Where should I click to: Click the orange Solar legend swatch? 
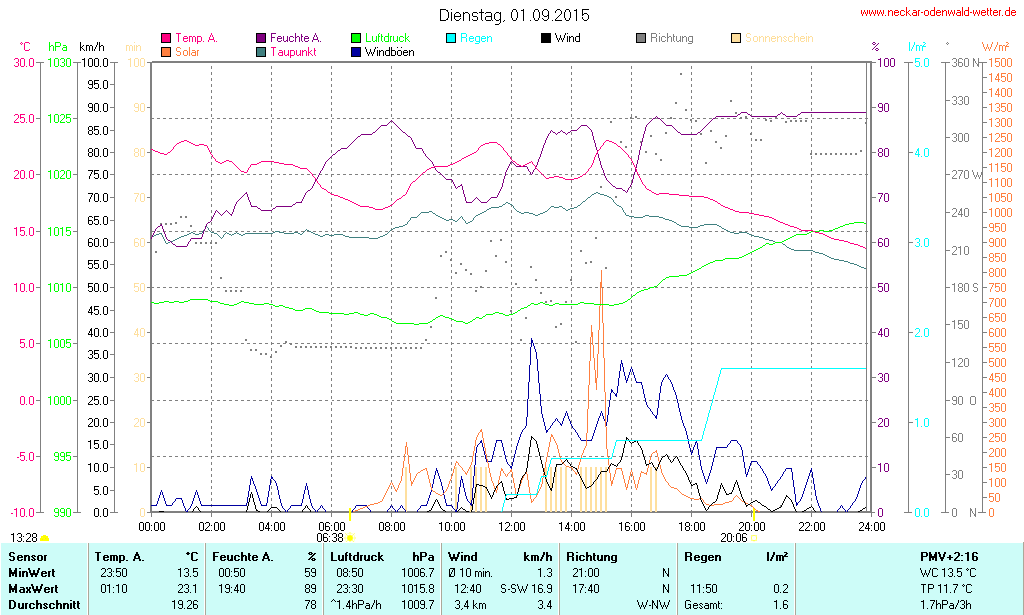tap(166, 51)
